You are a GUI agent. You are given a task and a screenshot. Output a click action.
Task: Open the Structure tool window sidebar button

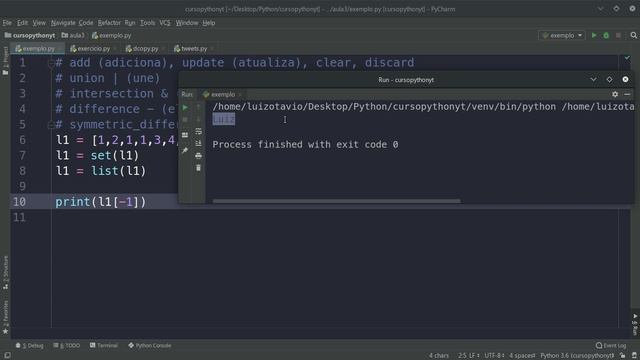[x=5, y=272]
